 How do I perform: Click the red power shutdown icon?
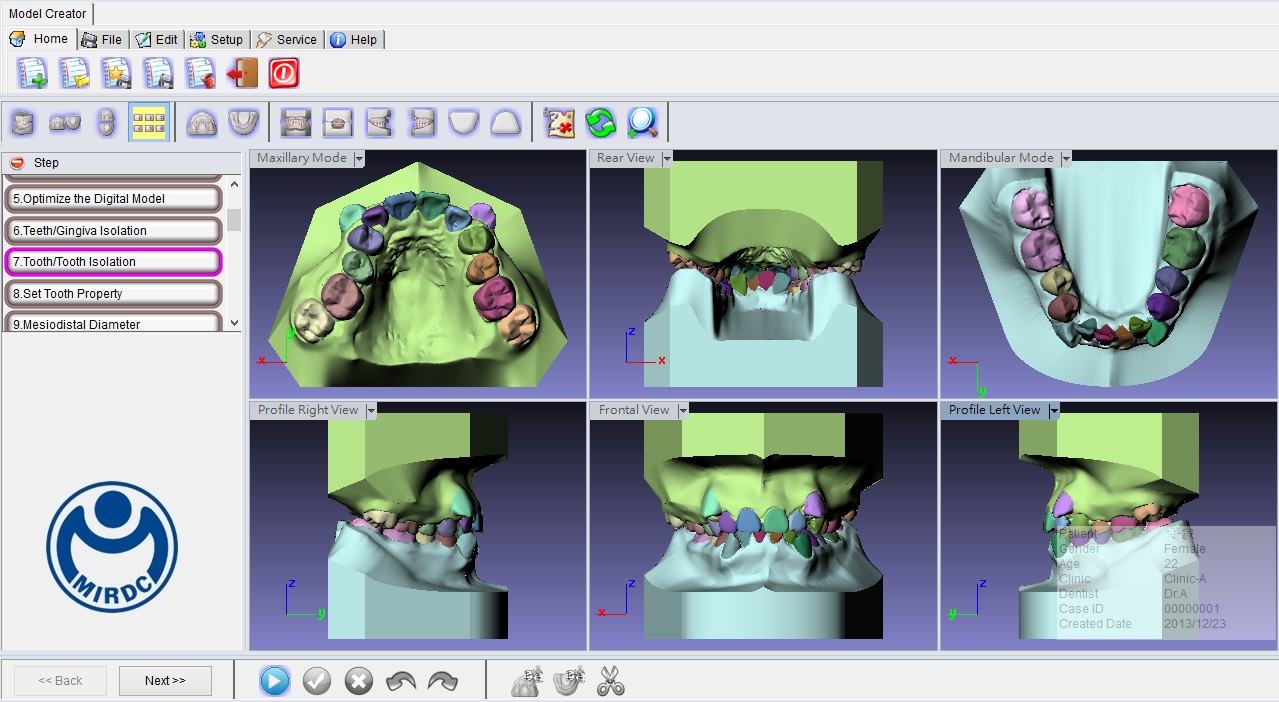tap(284, 73)
